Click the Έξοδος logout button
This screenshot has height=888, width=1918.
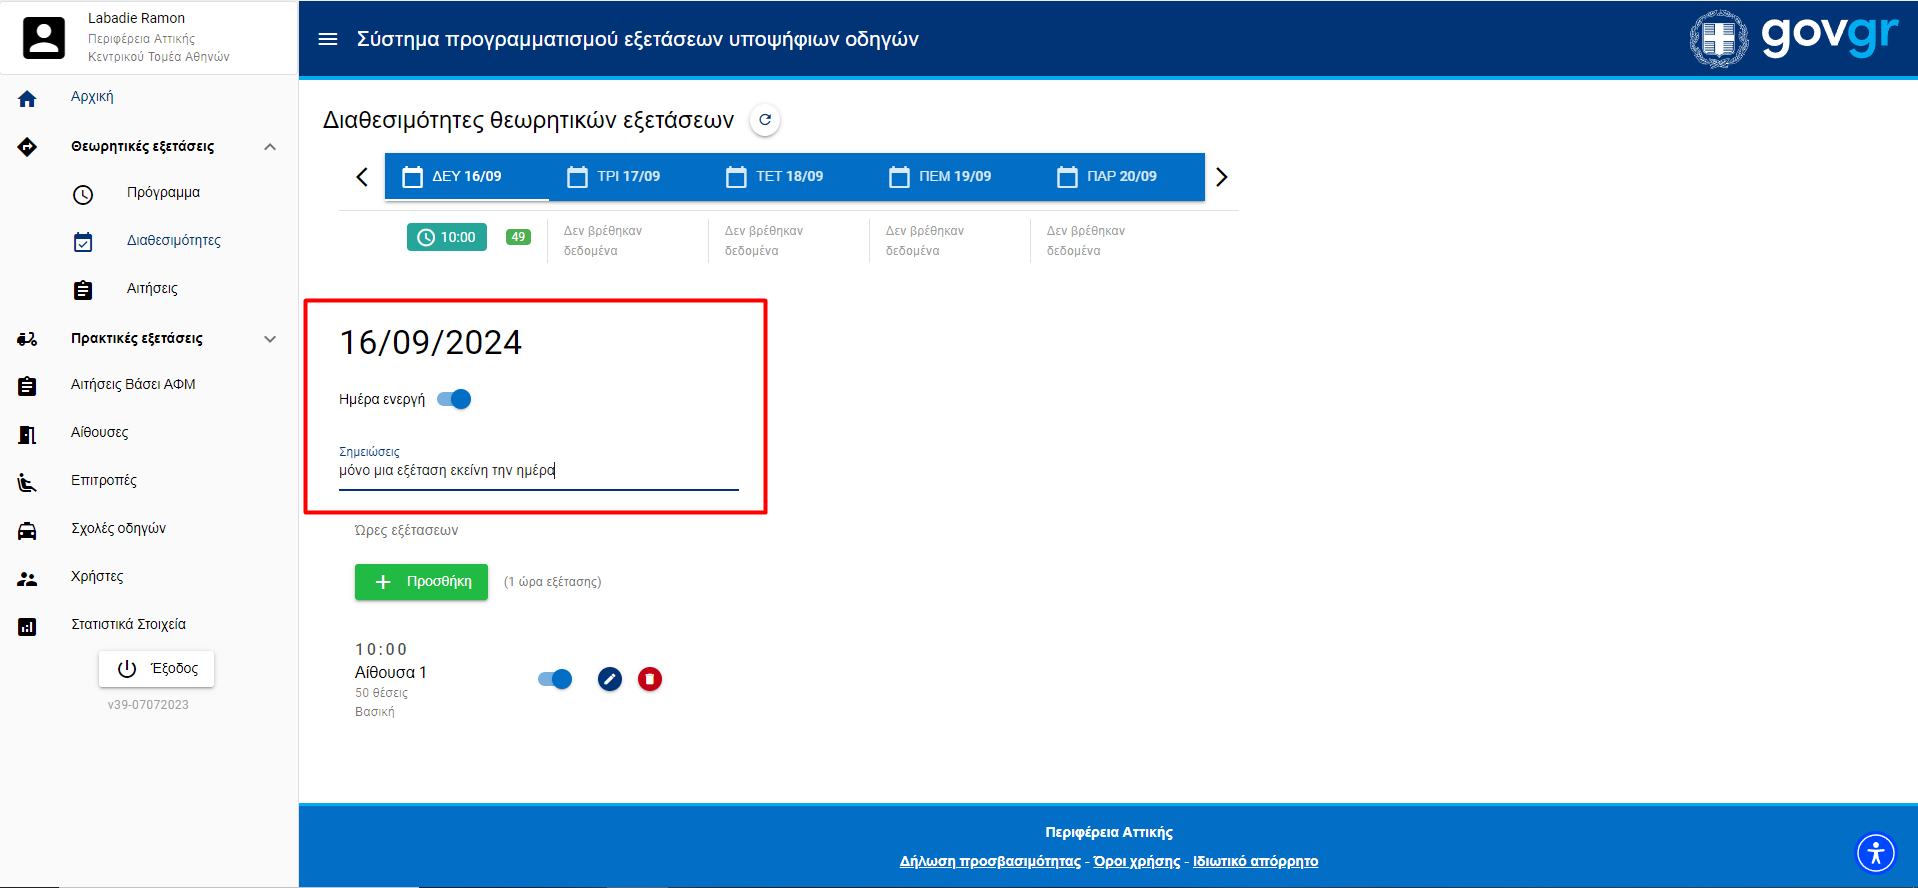157,669
